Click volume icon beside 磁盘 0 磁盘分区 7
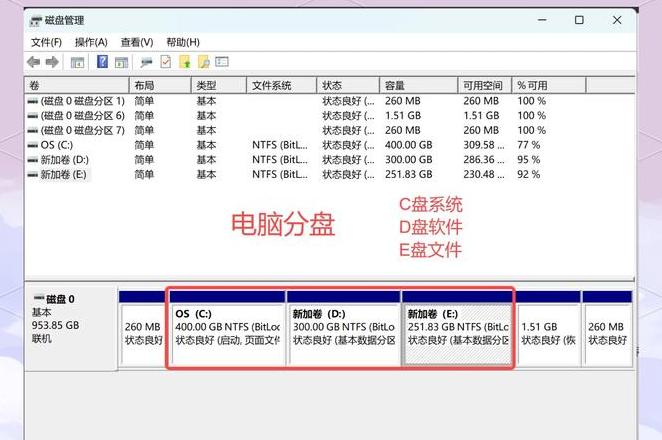Image resolution: width=662 pixels, height=440 pixels. point(33,130)
